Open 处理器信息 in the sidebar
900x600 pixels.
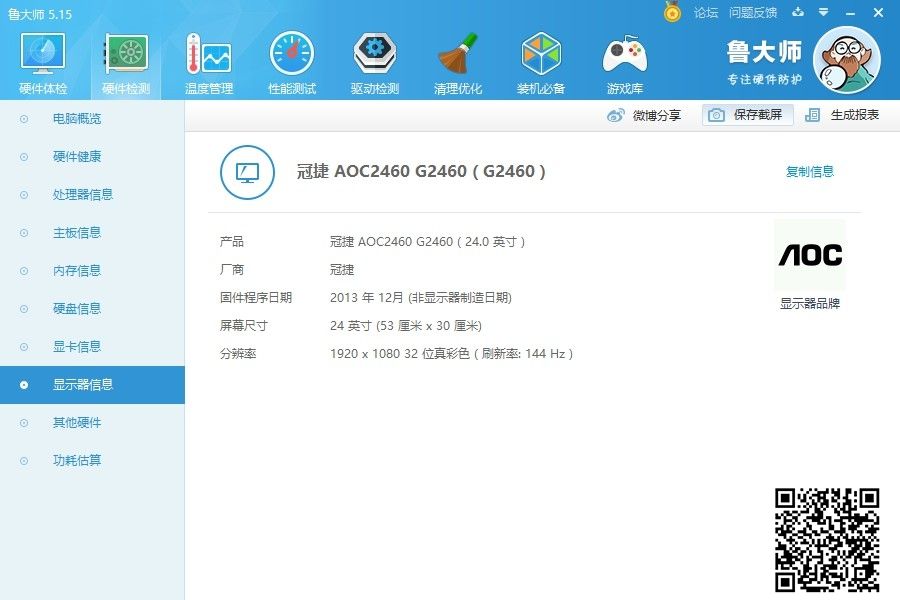[83, 195]
